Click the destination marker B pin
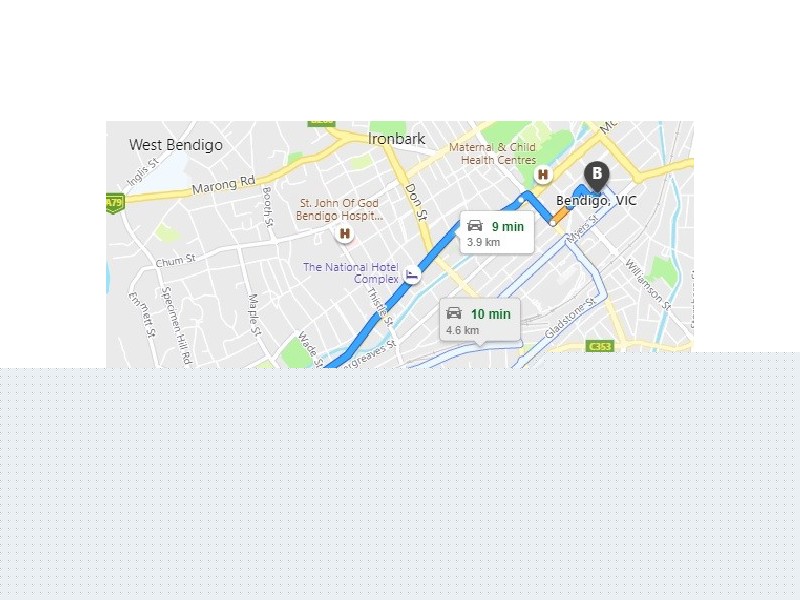The width and height of the screenshot is (800, 600). click(x=596, y=176)
